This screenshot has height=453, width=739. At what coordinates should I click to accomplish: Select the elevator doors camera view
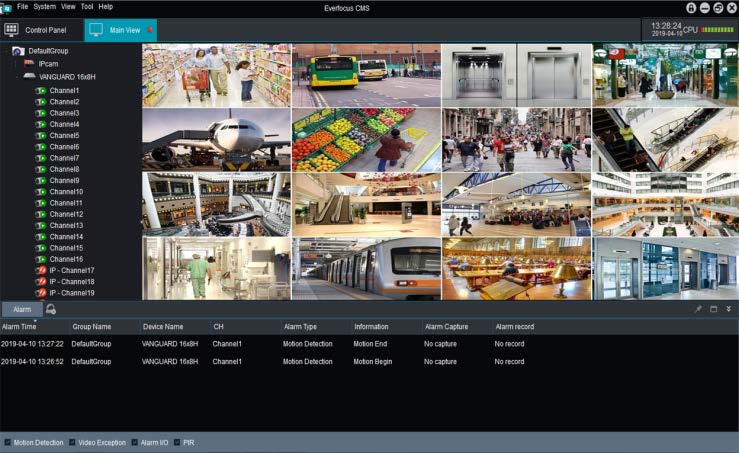coord(517,75)
